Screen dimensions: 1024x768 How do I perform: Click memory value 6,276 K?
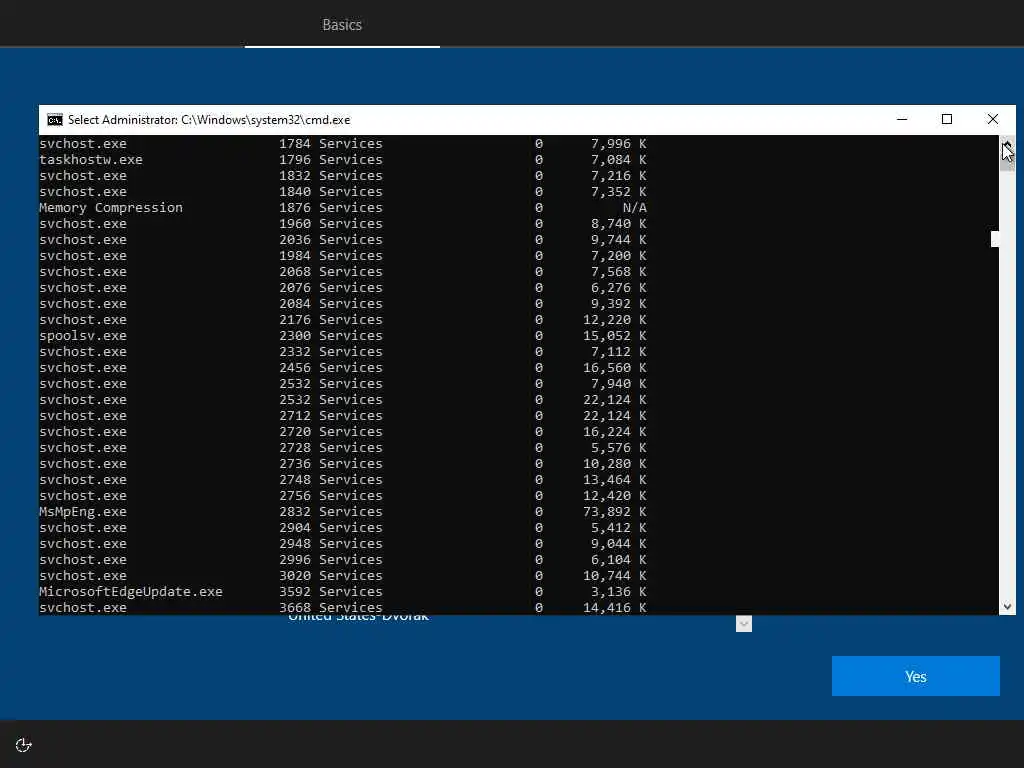pyautogui.click(x=618, y=288)
